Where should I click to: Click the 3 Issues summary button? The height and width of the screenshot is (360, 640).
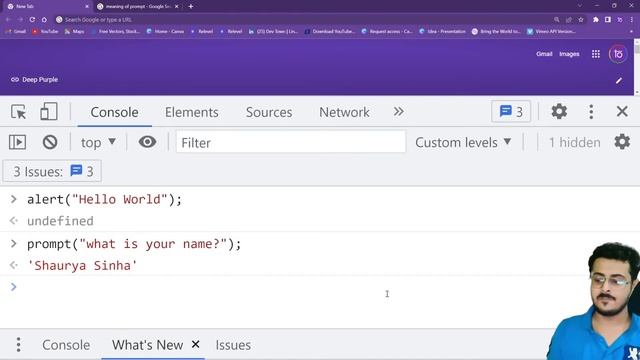coord(52,171)
